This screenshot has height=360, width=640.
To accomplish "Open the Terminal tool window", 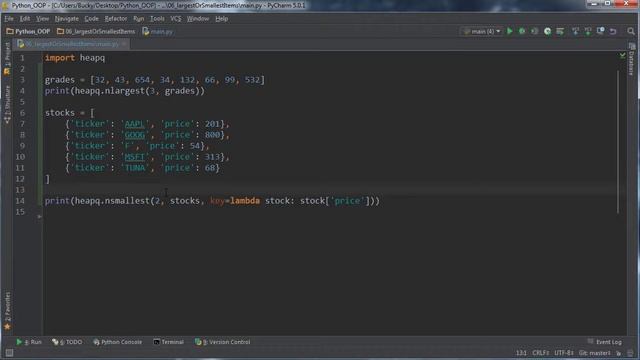I will 169,342.
